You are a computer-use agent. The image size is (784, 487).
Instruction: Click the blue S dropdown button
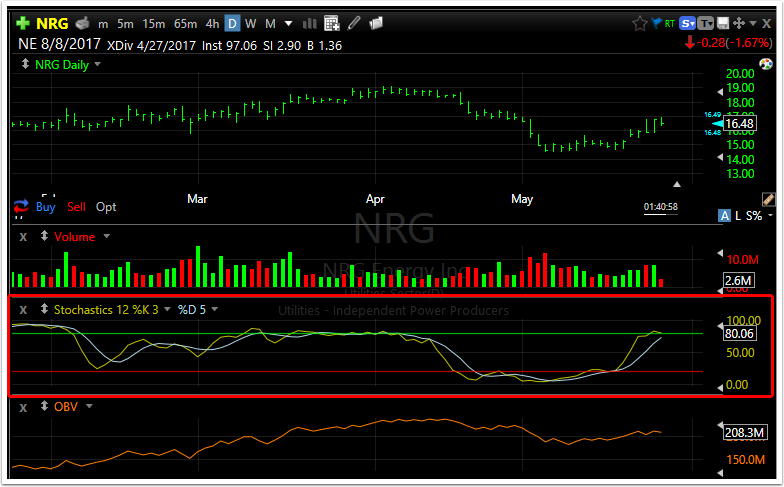(688, 24)
